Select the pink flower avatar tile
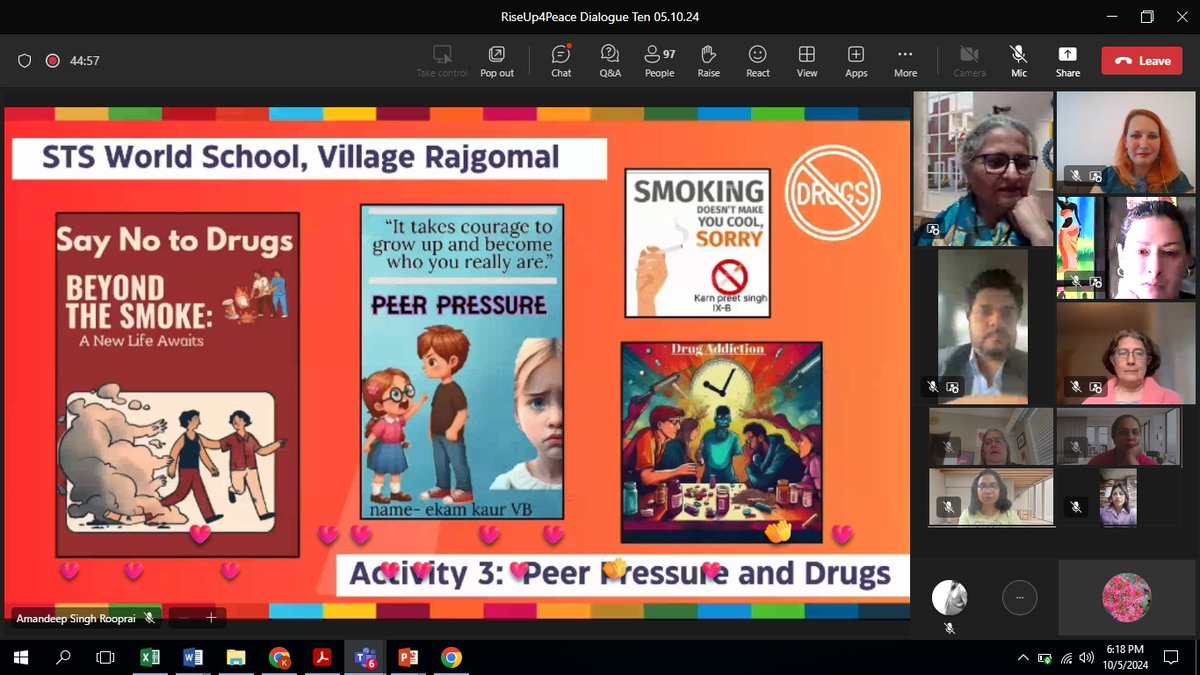The height and width of the screenshot is (675, 1200). tap(1126, 598)
